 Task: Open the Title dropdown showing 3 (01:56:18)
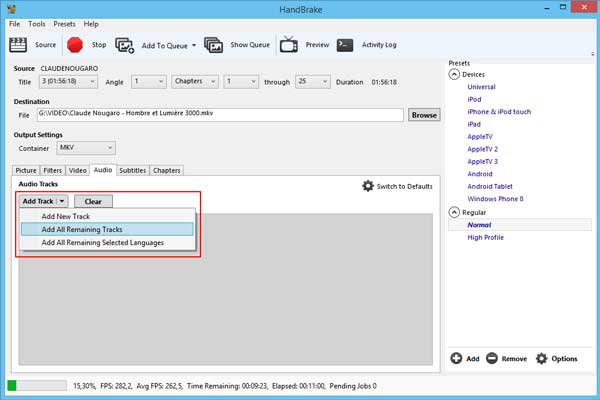pos(68,82)
